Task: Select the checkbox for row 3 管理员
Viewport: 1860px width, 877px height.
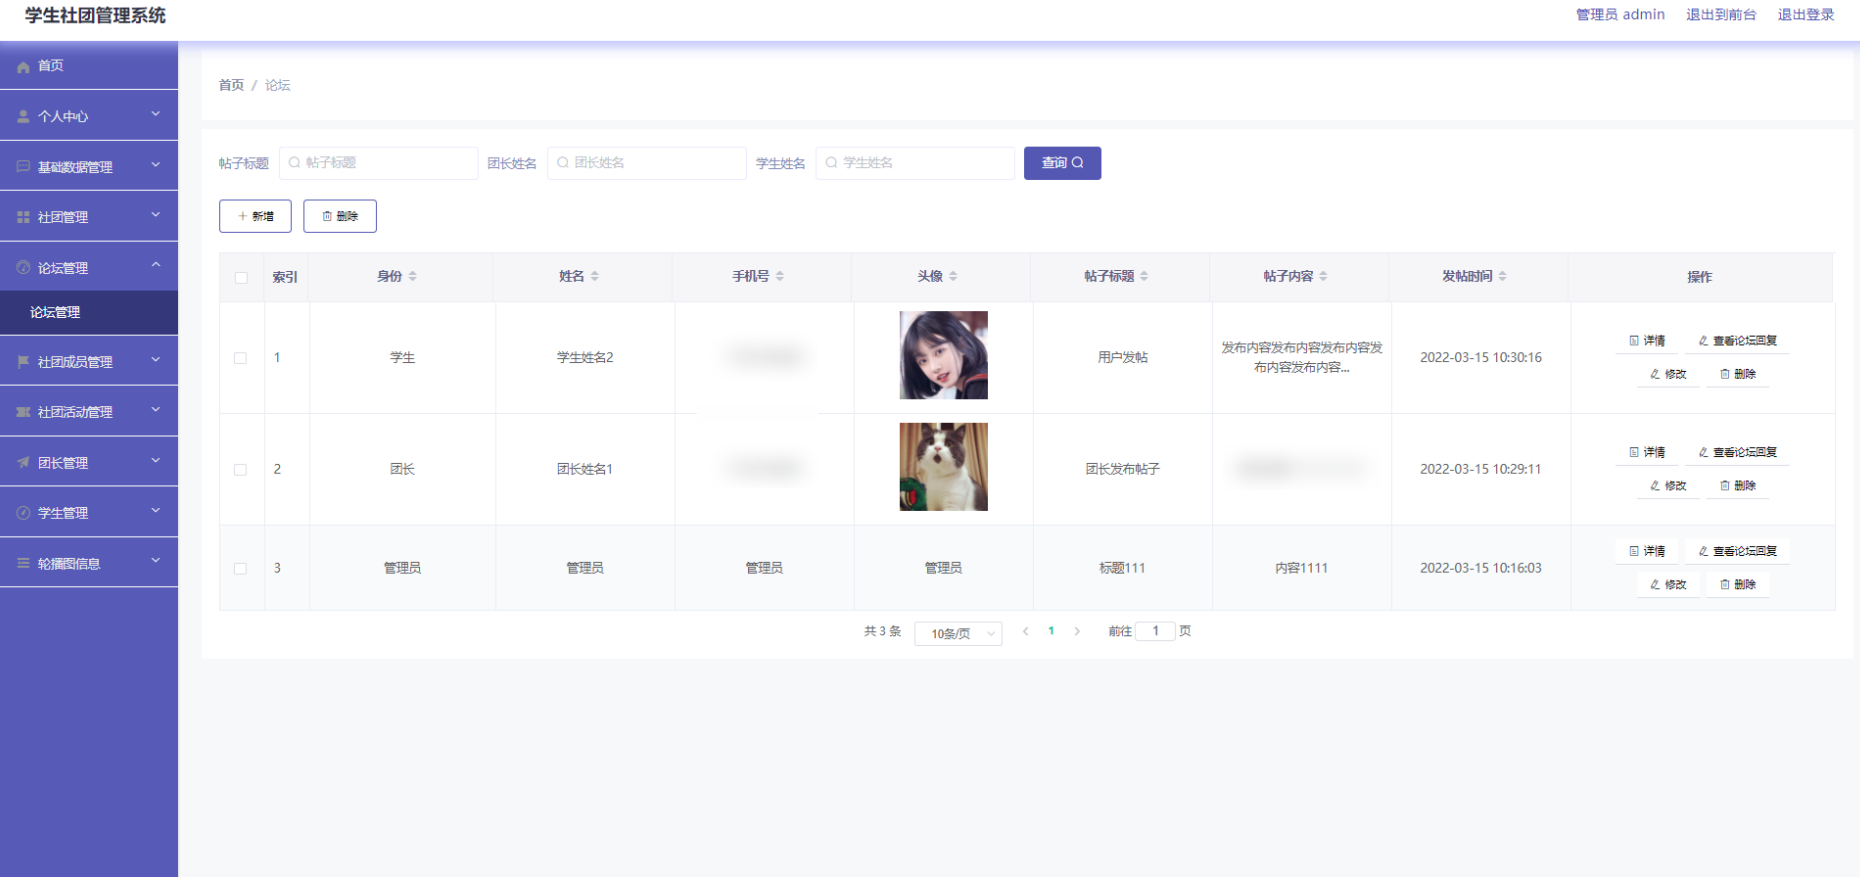Action: [240, 568]
